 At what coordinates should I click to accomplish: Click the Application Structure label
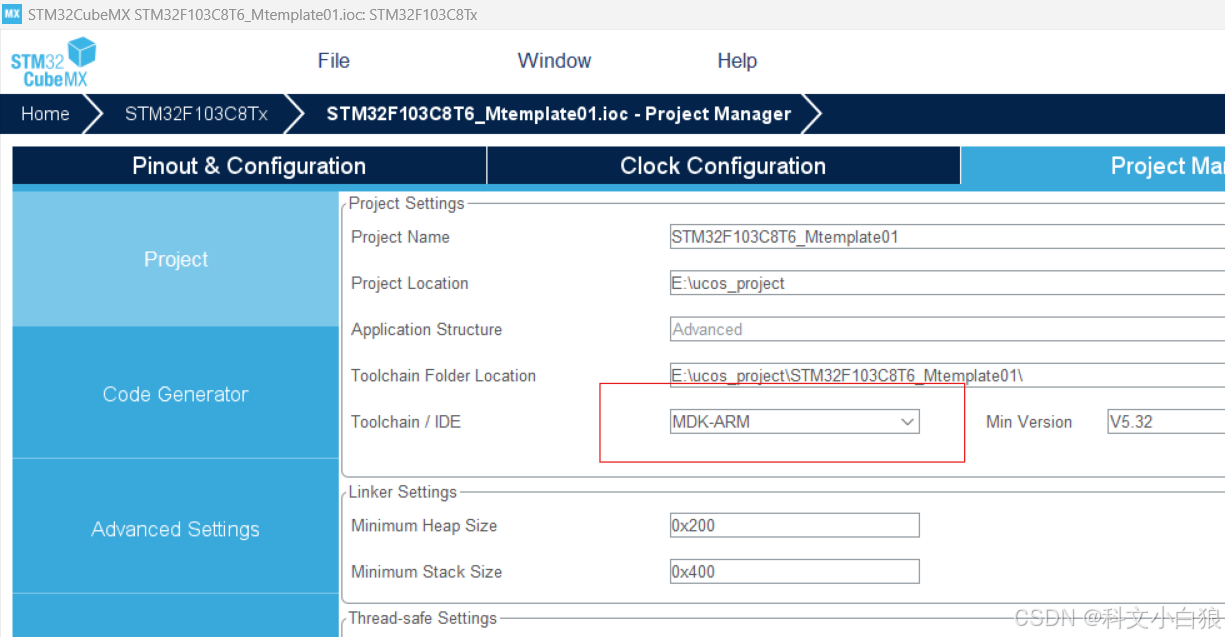427,329
